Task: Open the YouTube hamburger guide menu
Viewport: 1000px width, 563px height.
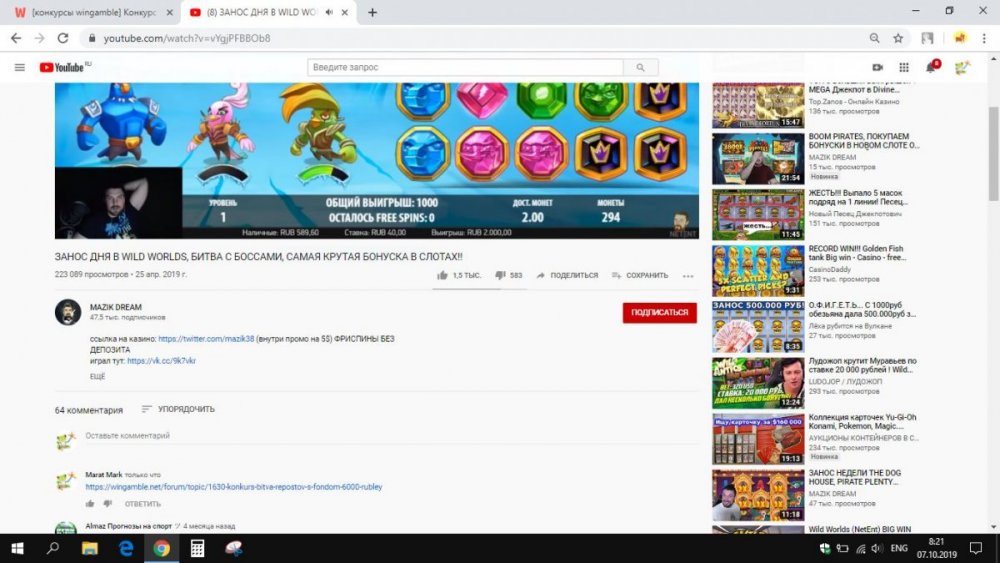Action: point(19,67)
